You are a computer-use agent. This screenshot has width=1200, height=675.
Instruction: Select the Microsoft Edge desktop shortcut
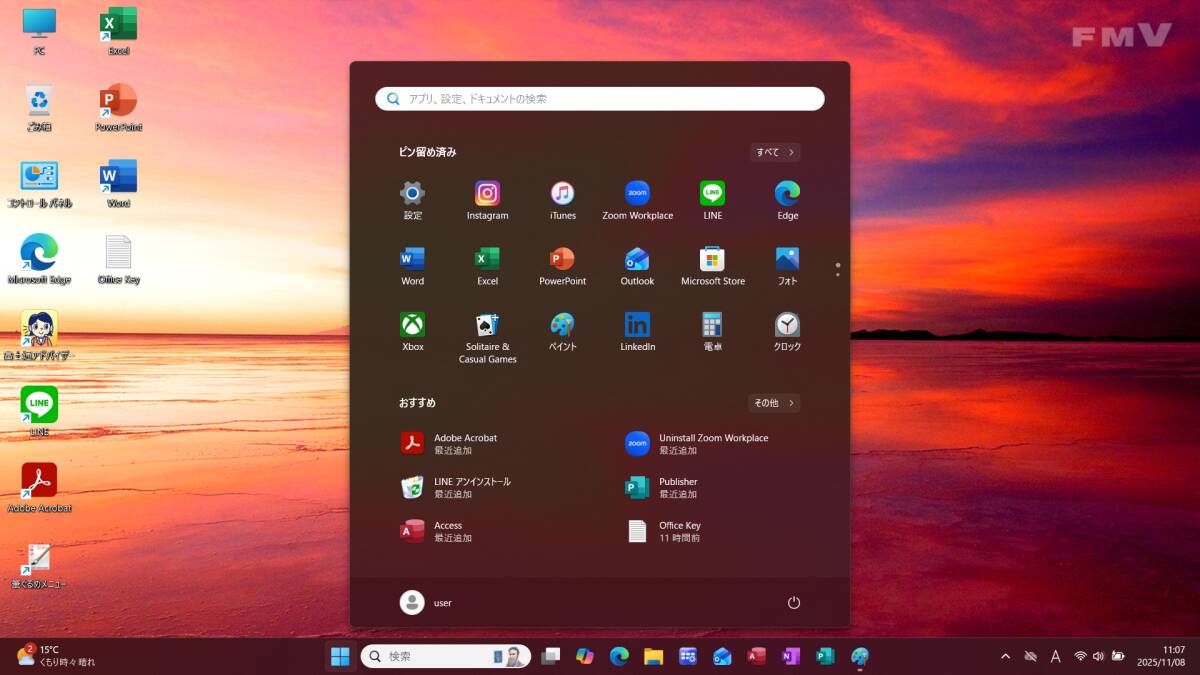point(39,259)
